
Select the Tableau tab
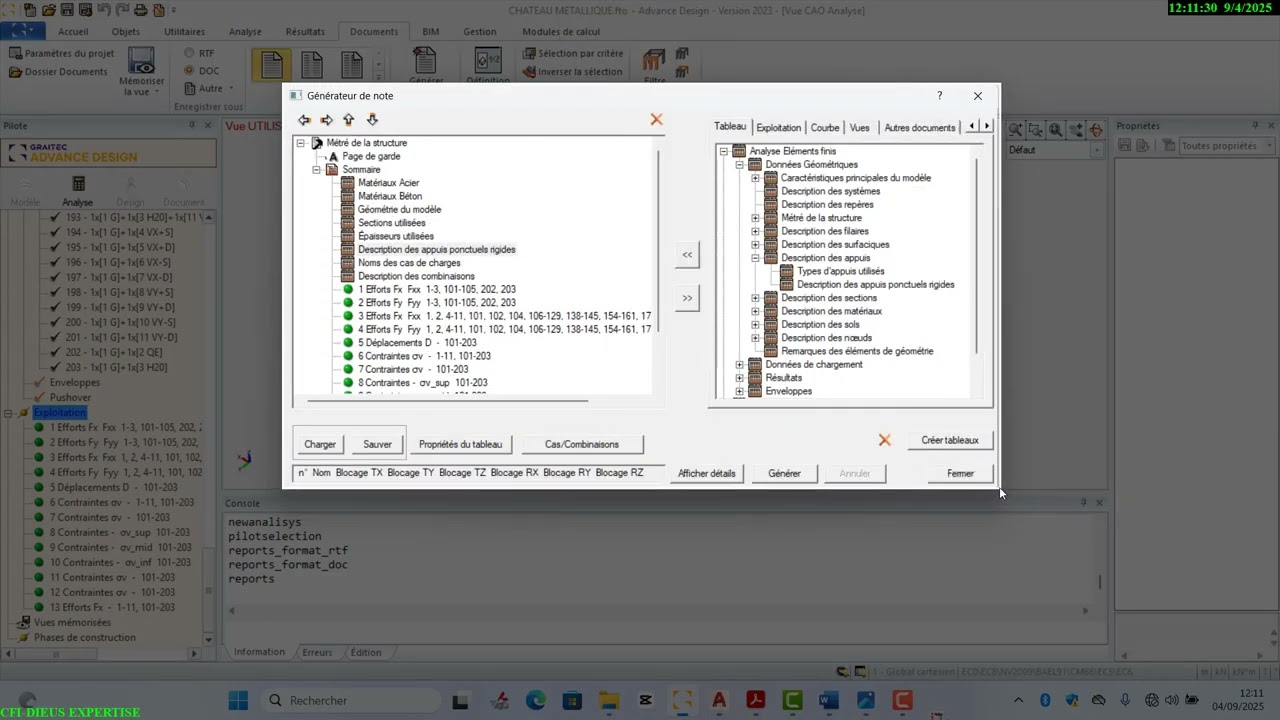click(x=730, y=127)
